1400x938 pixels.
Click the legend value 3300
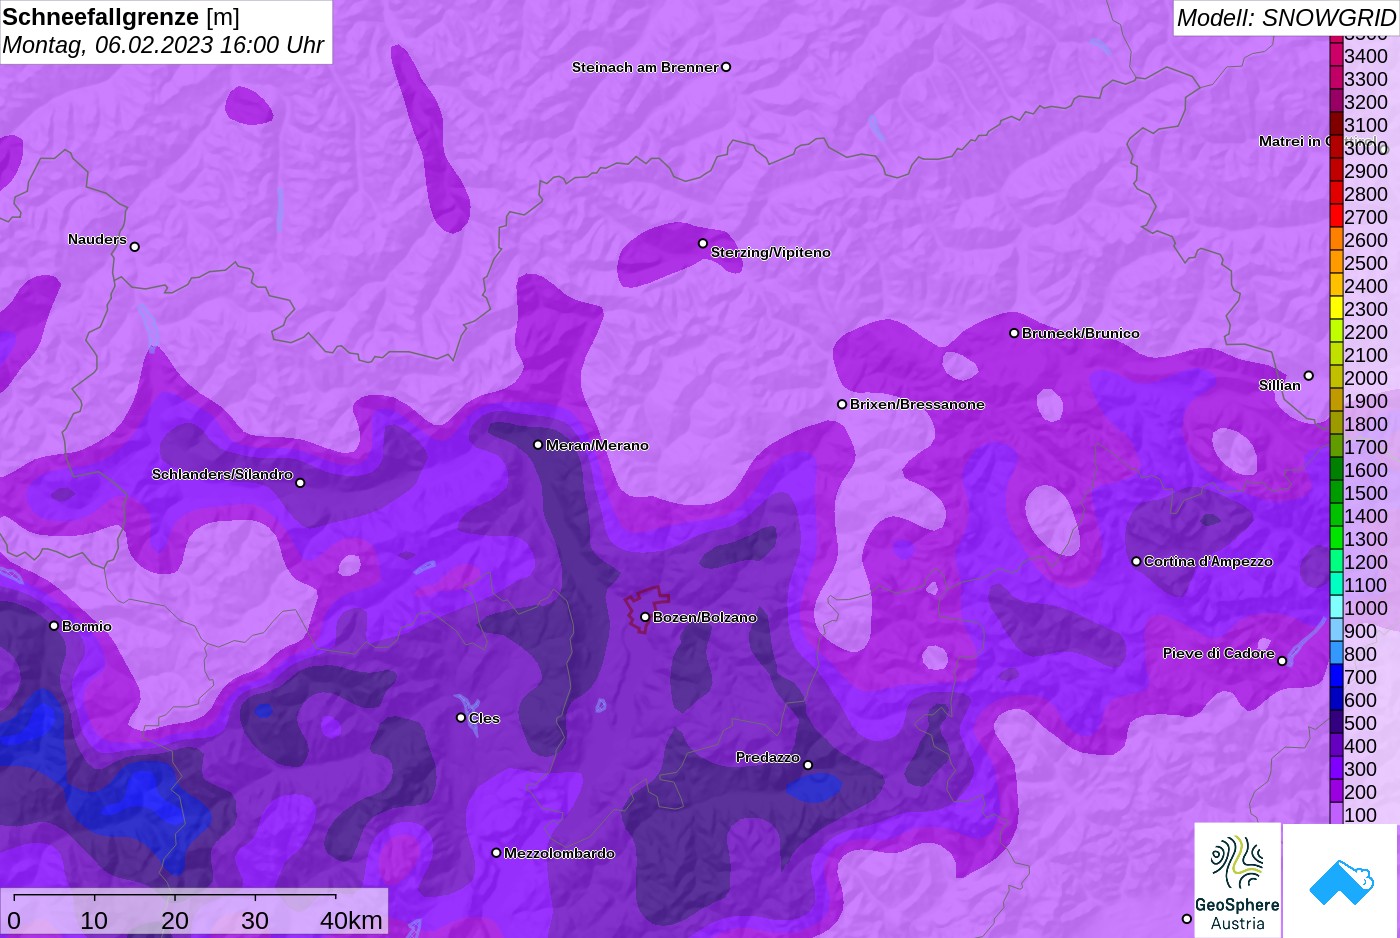pyautogui.click(x=1366, y=79)
